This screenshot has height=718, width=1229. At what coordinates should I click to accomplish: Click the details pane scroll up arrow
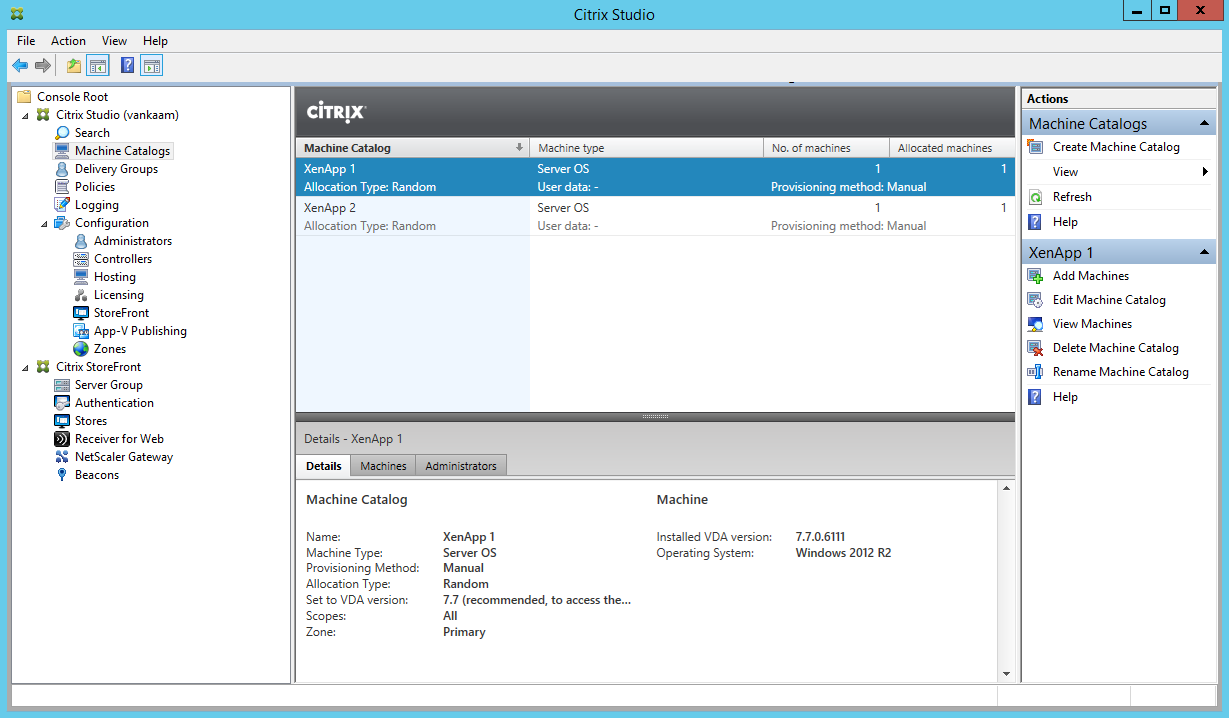[x=1007, y=489]
